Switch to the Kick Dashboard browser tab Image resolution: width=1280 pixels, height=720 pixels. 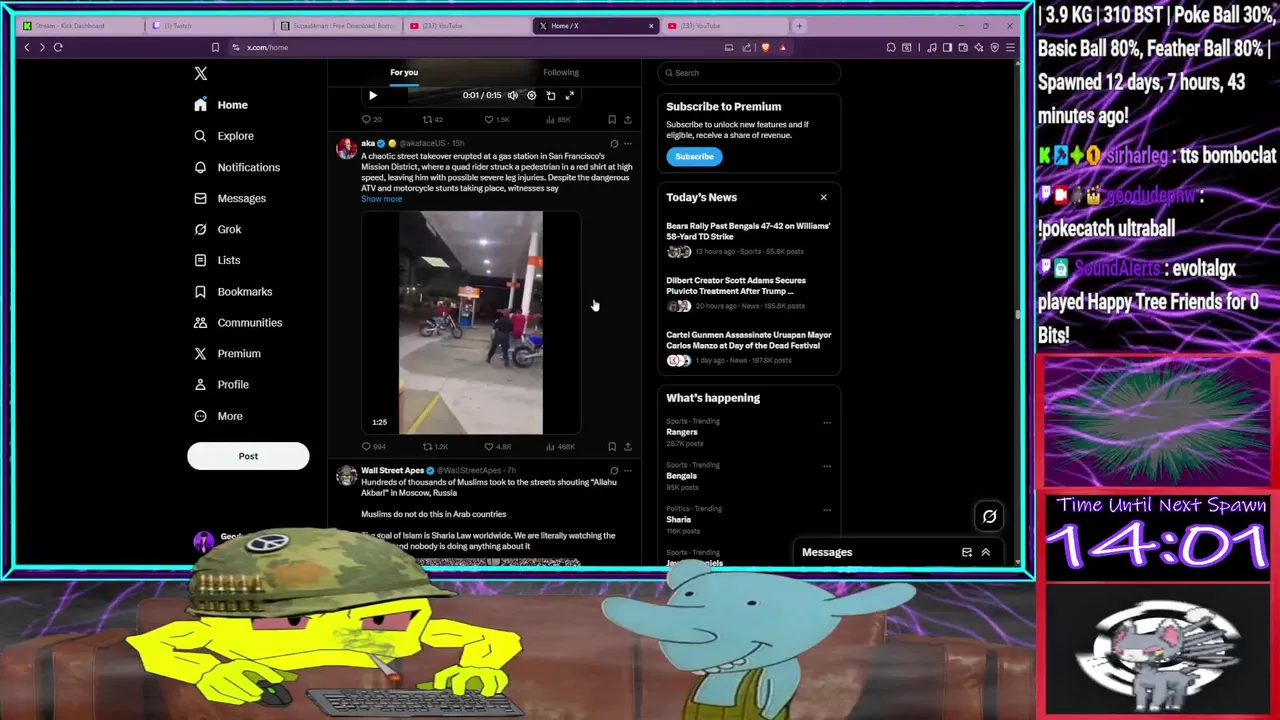pyautogui.click(x=78, y=25)
